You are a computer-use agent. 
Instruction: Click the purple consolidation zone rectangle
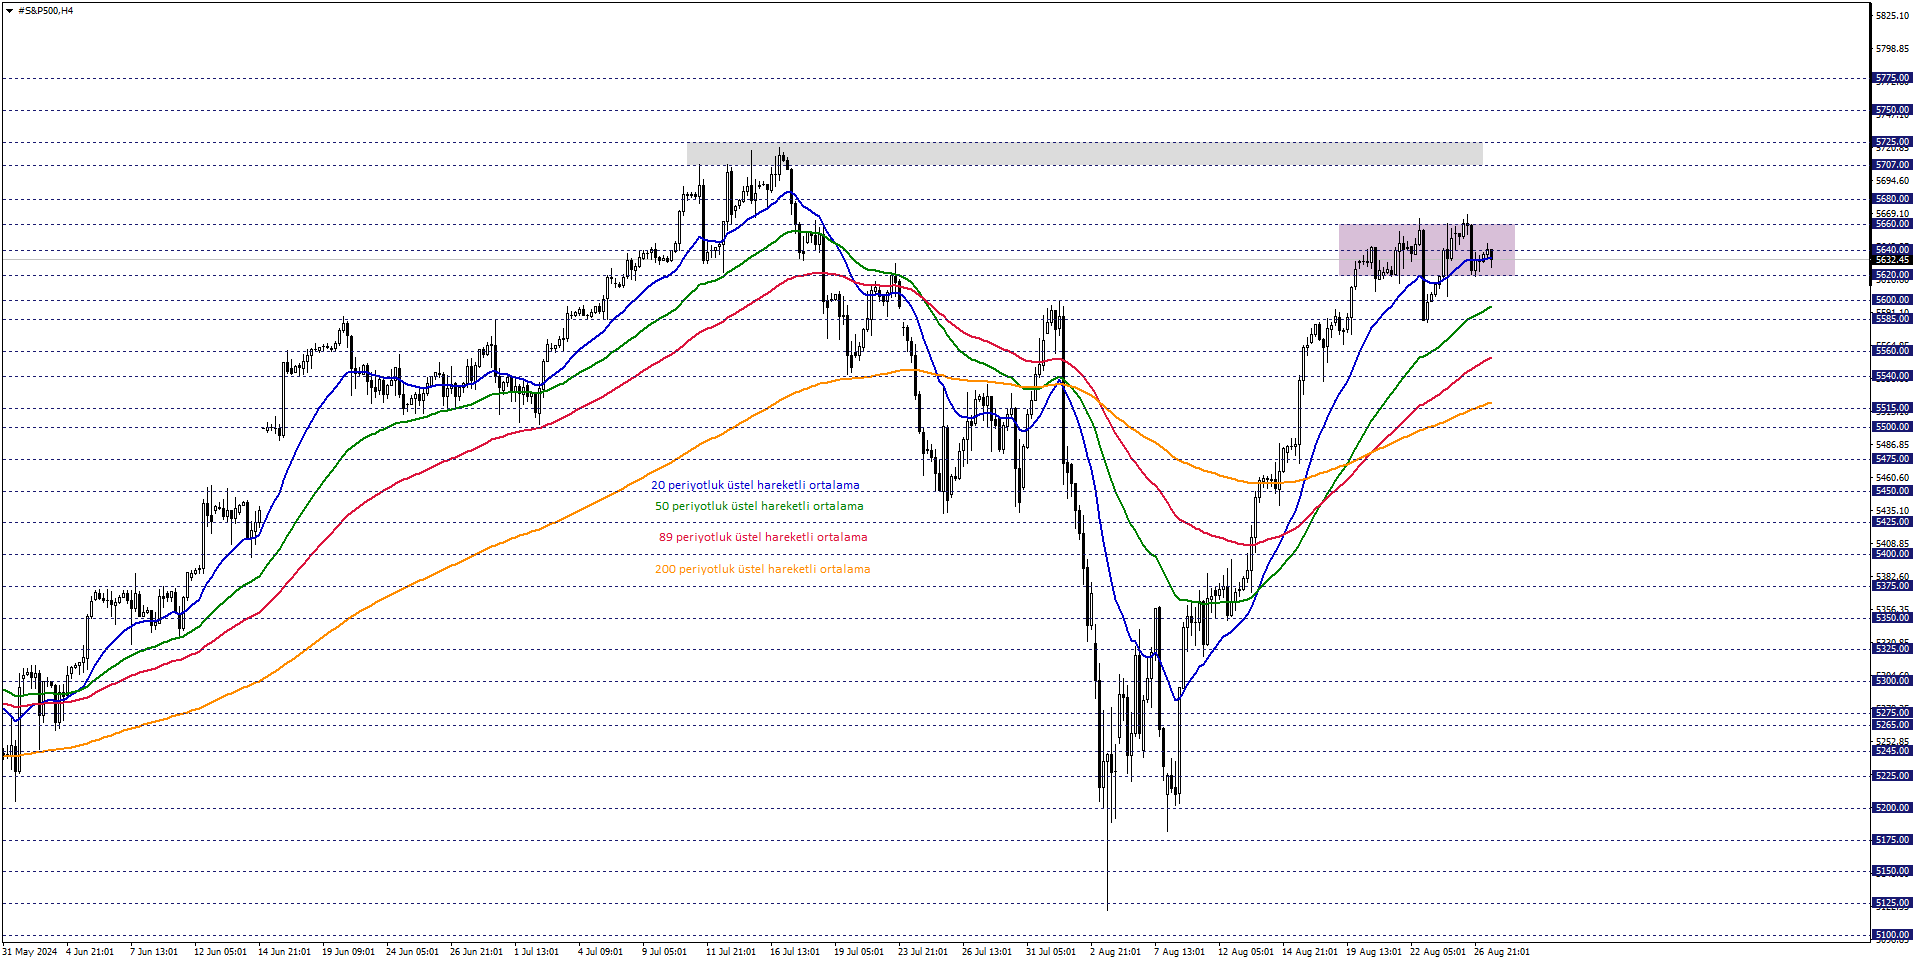coord(1427,250)
